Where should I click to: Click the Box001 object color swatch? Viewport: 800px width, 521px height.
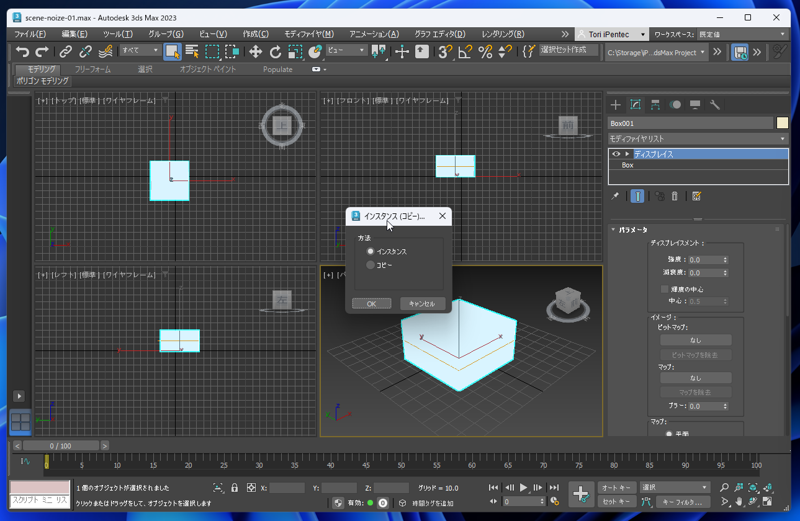pyautogui.click(x=782, y=123)
